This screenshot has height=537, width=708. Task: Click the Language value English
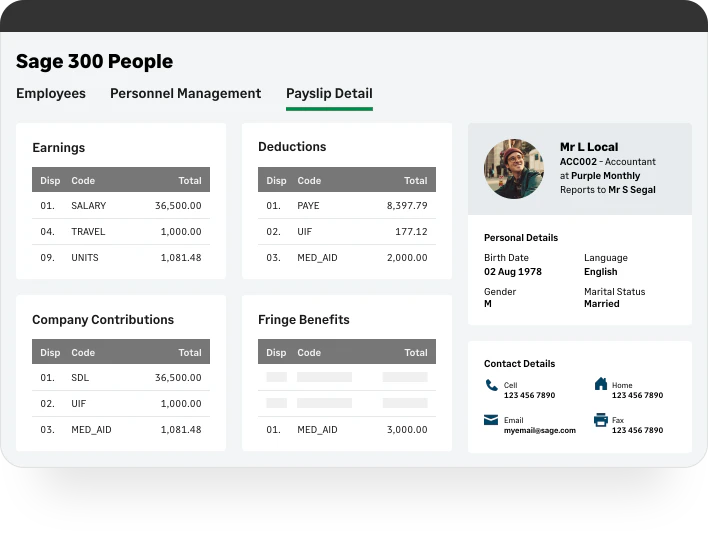tap(601, 272)
